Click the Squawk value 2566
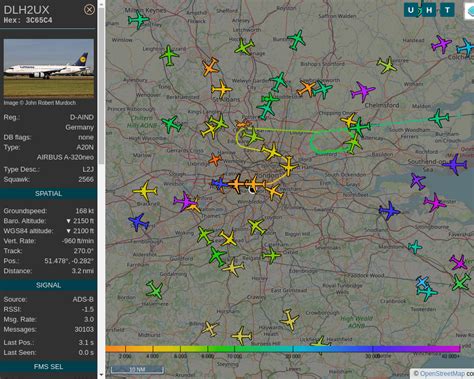This screenshot has width=474, height=379. pyautogui.click(x=86, y=179)
